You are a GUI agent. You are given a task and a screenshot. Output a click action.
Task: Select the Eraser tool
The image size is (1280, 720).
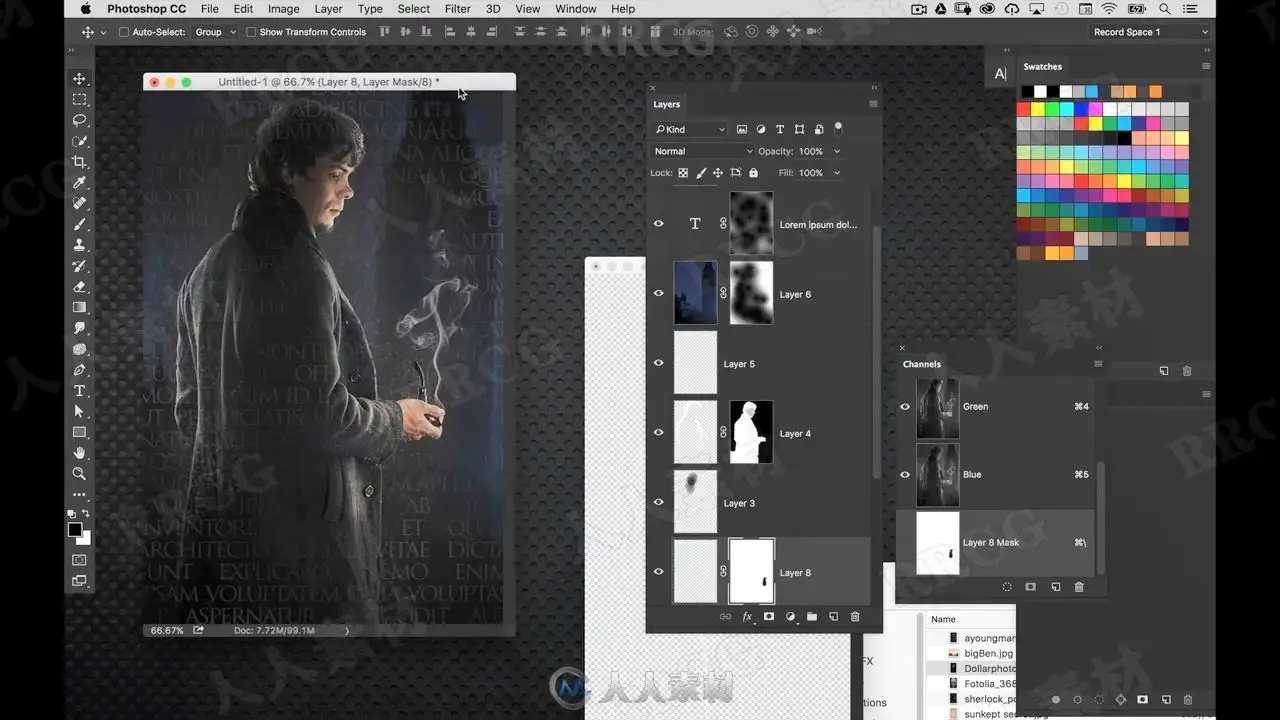point(79,287)
